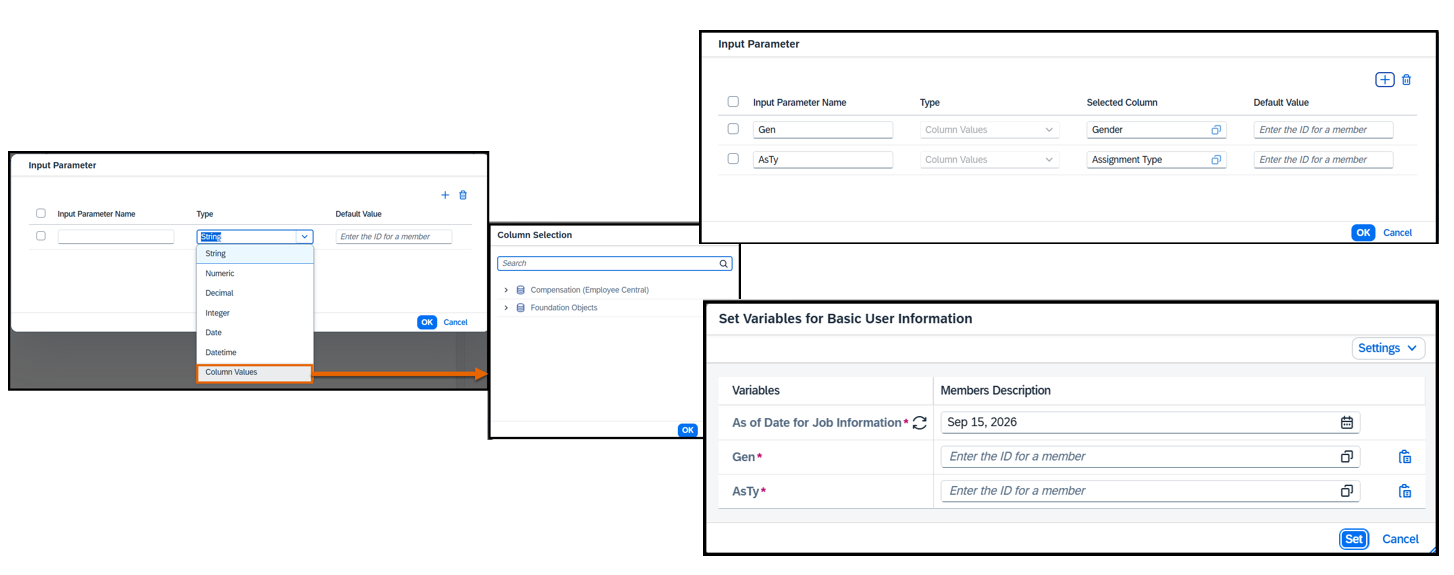
Task: Refresh As of Date for Job Information
Action: click(919, 423)
